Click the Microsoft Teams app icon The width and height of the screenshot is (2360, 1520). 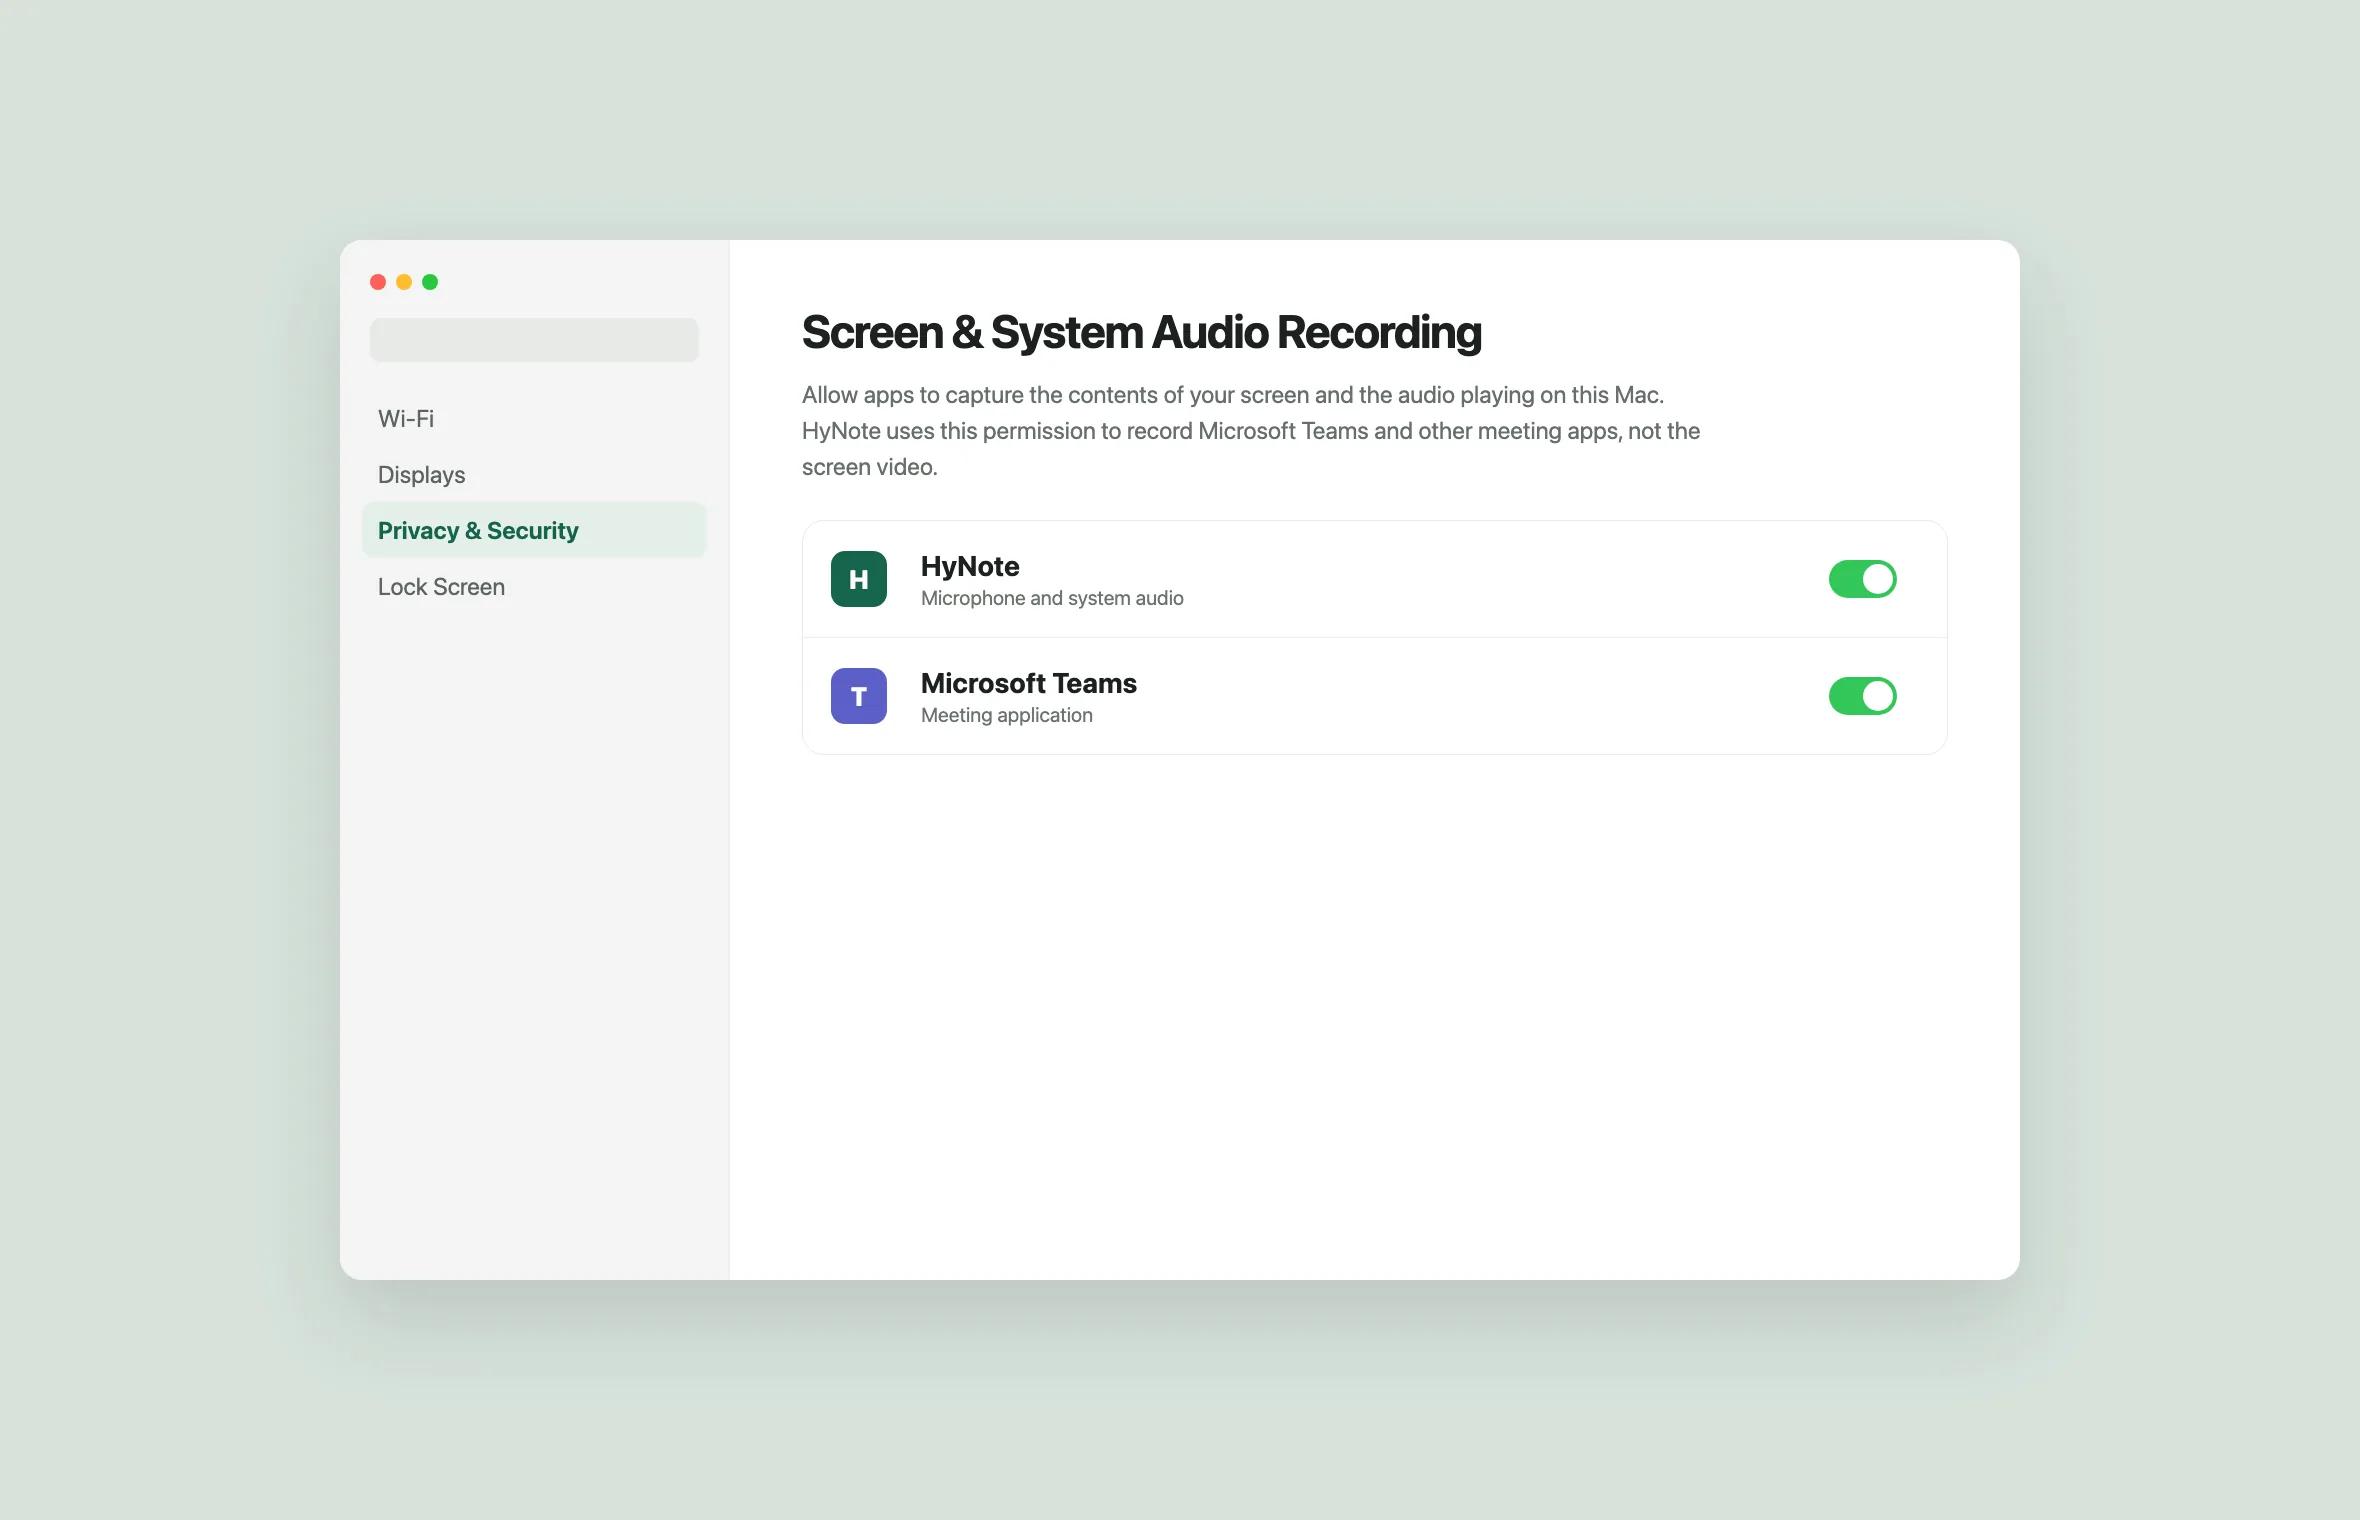click(x=859, y=696)
